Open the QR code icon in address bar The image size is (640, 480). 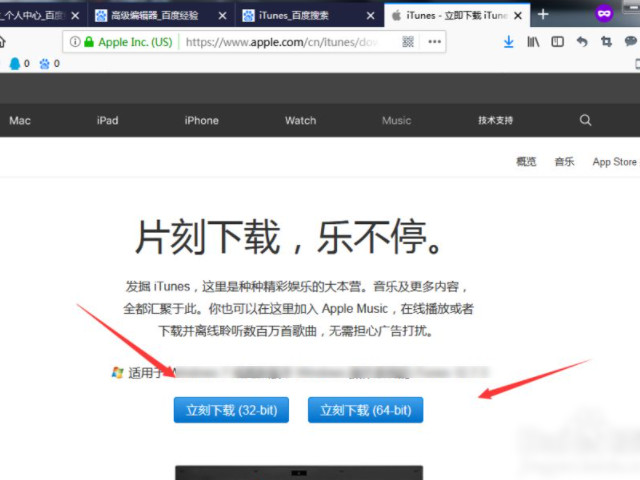(x=408, y=42)
